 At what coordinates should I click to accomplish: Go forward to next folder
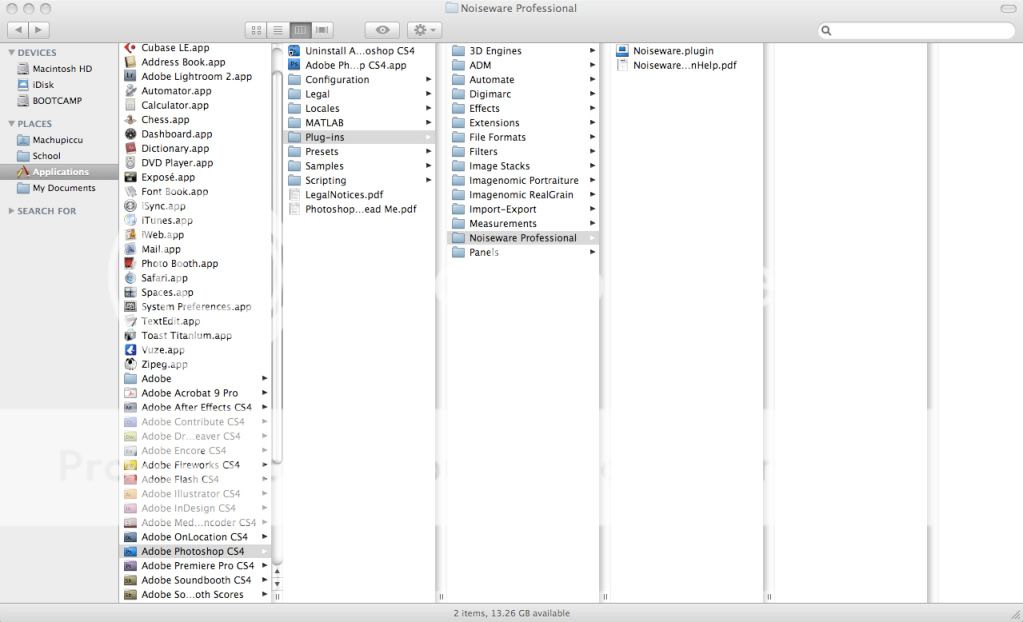pyautogui.click(x=39, y=30)
